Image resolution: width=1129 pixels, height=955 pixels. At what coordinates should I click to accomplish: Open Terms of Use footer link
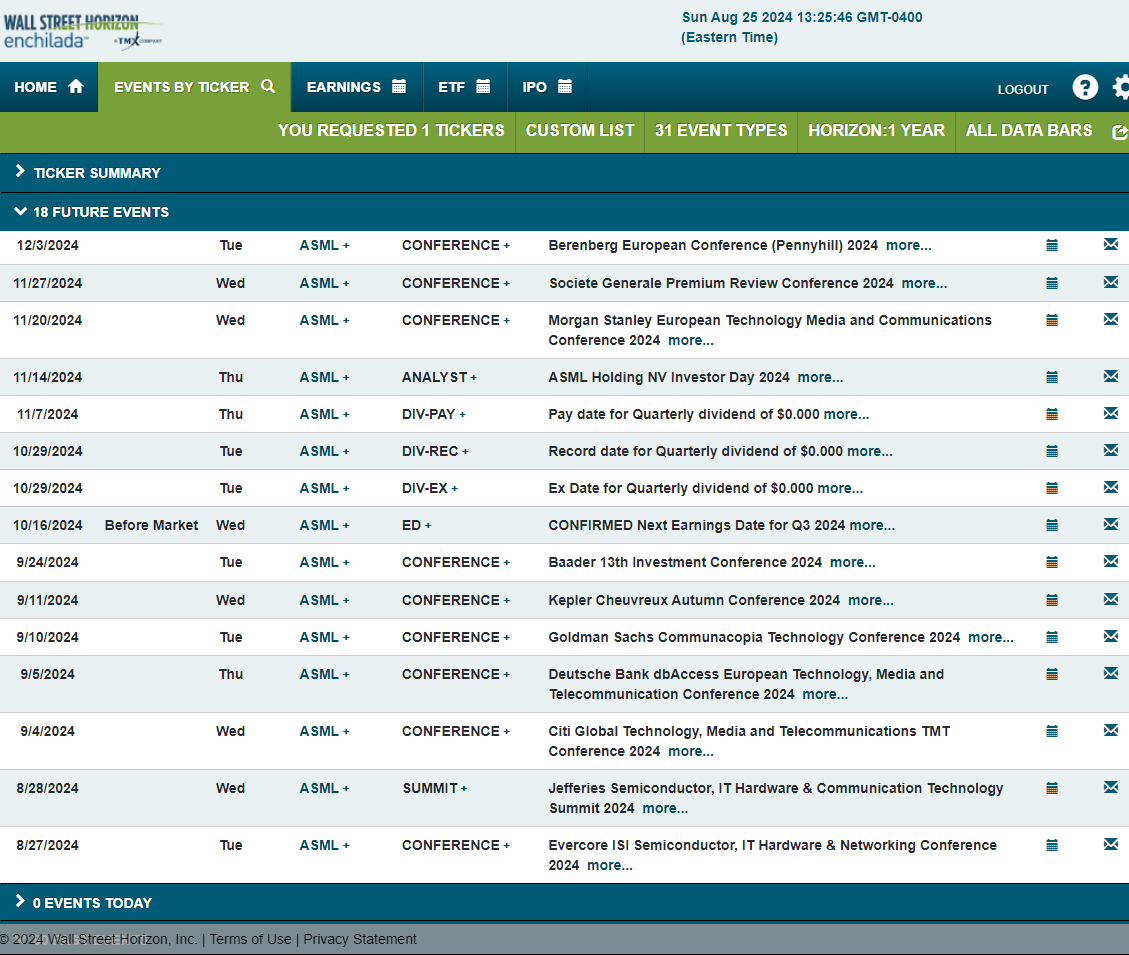[251, 939]
